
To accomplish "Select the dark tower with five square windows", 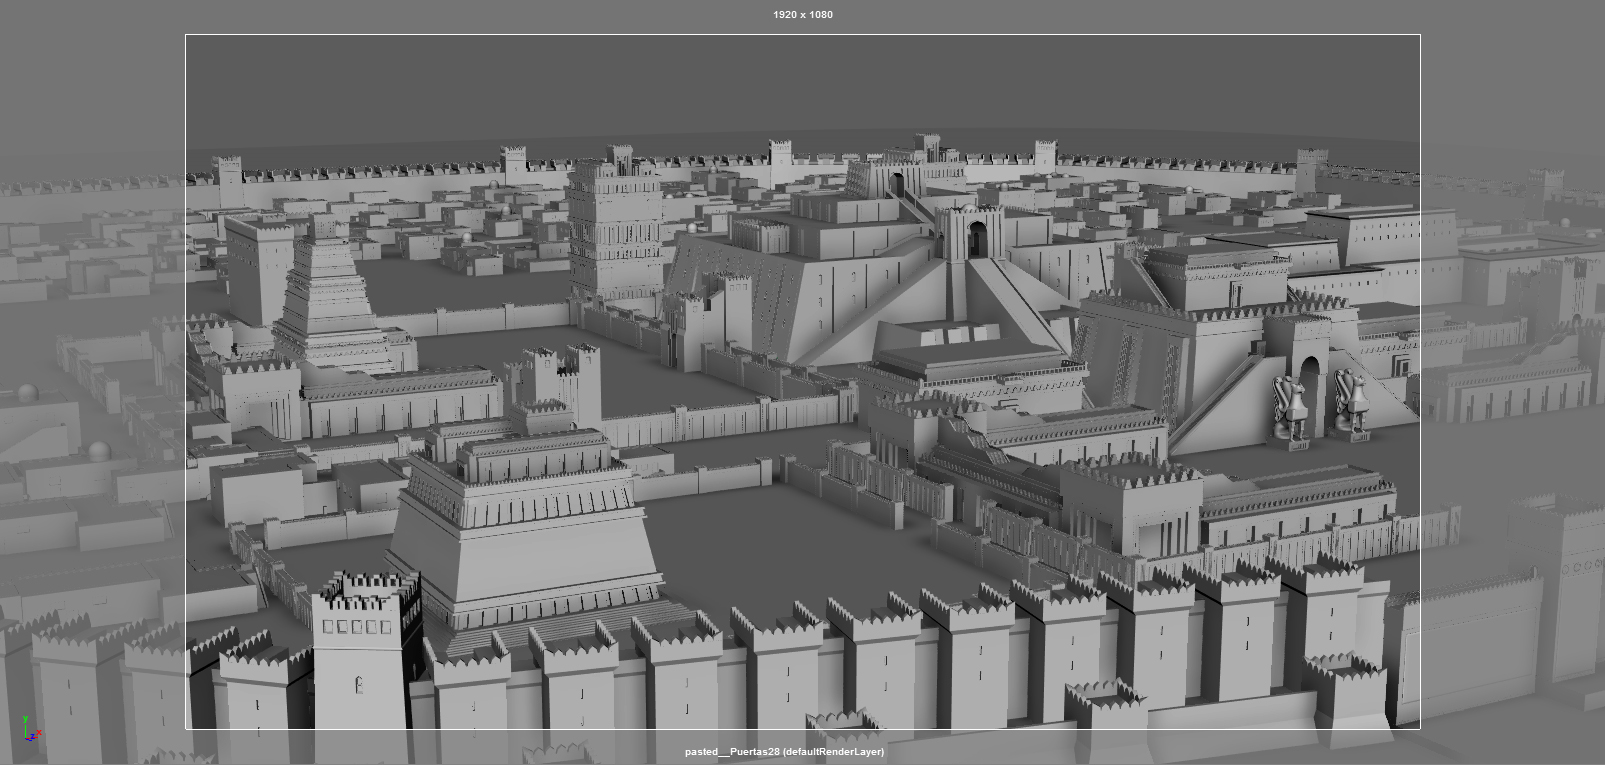I will pyautogui.click(x=363, y=650).
